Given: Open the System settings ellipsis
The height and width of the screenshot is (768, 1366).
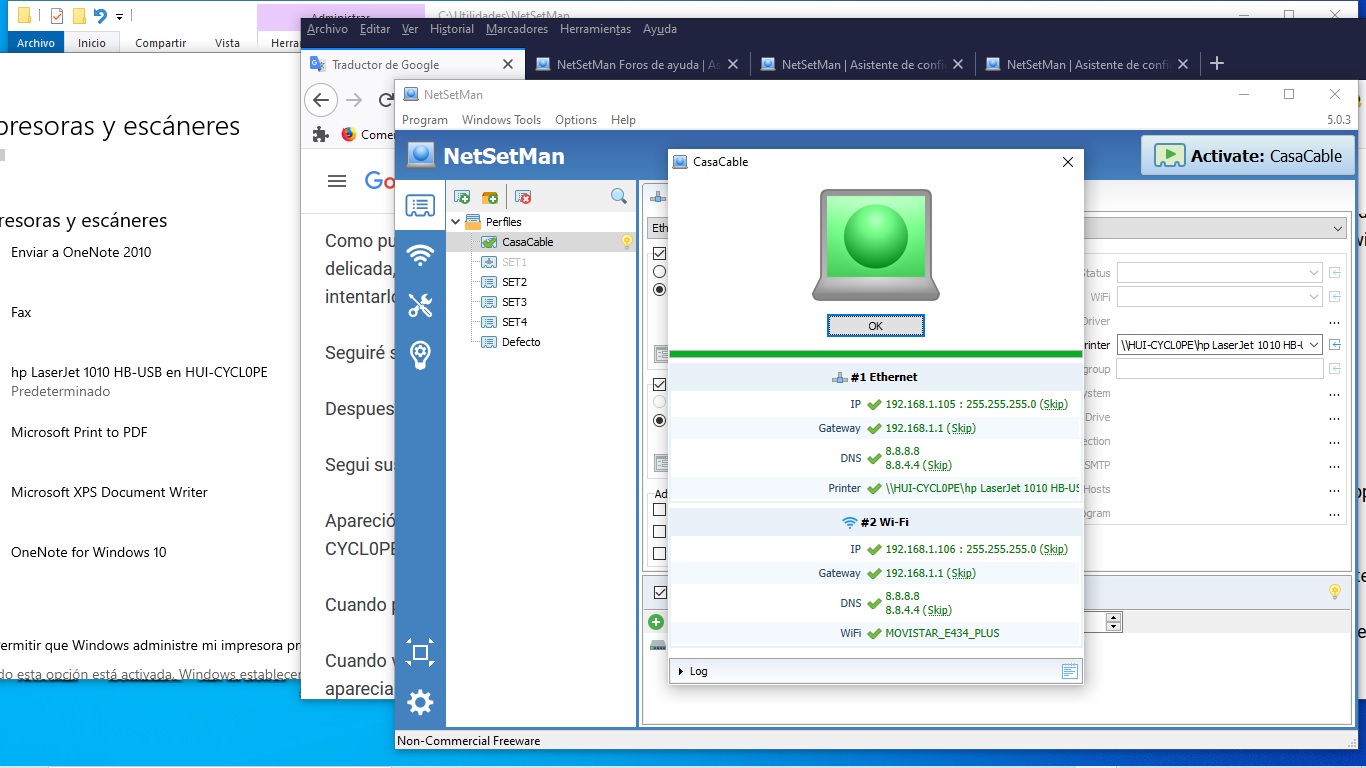Looking at the screenshot, I should (1334, 394).
